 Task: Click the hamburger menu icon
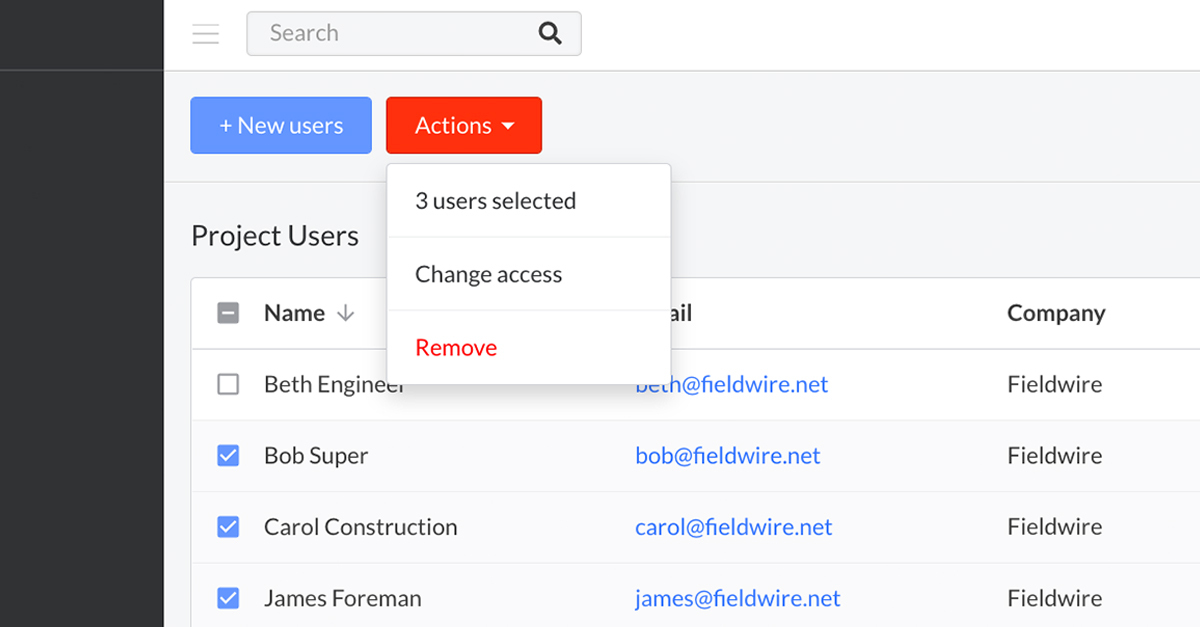tap(206, 34)
